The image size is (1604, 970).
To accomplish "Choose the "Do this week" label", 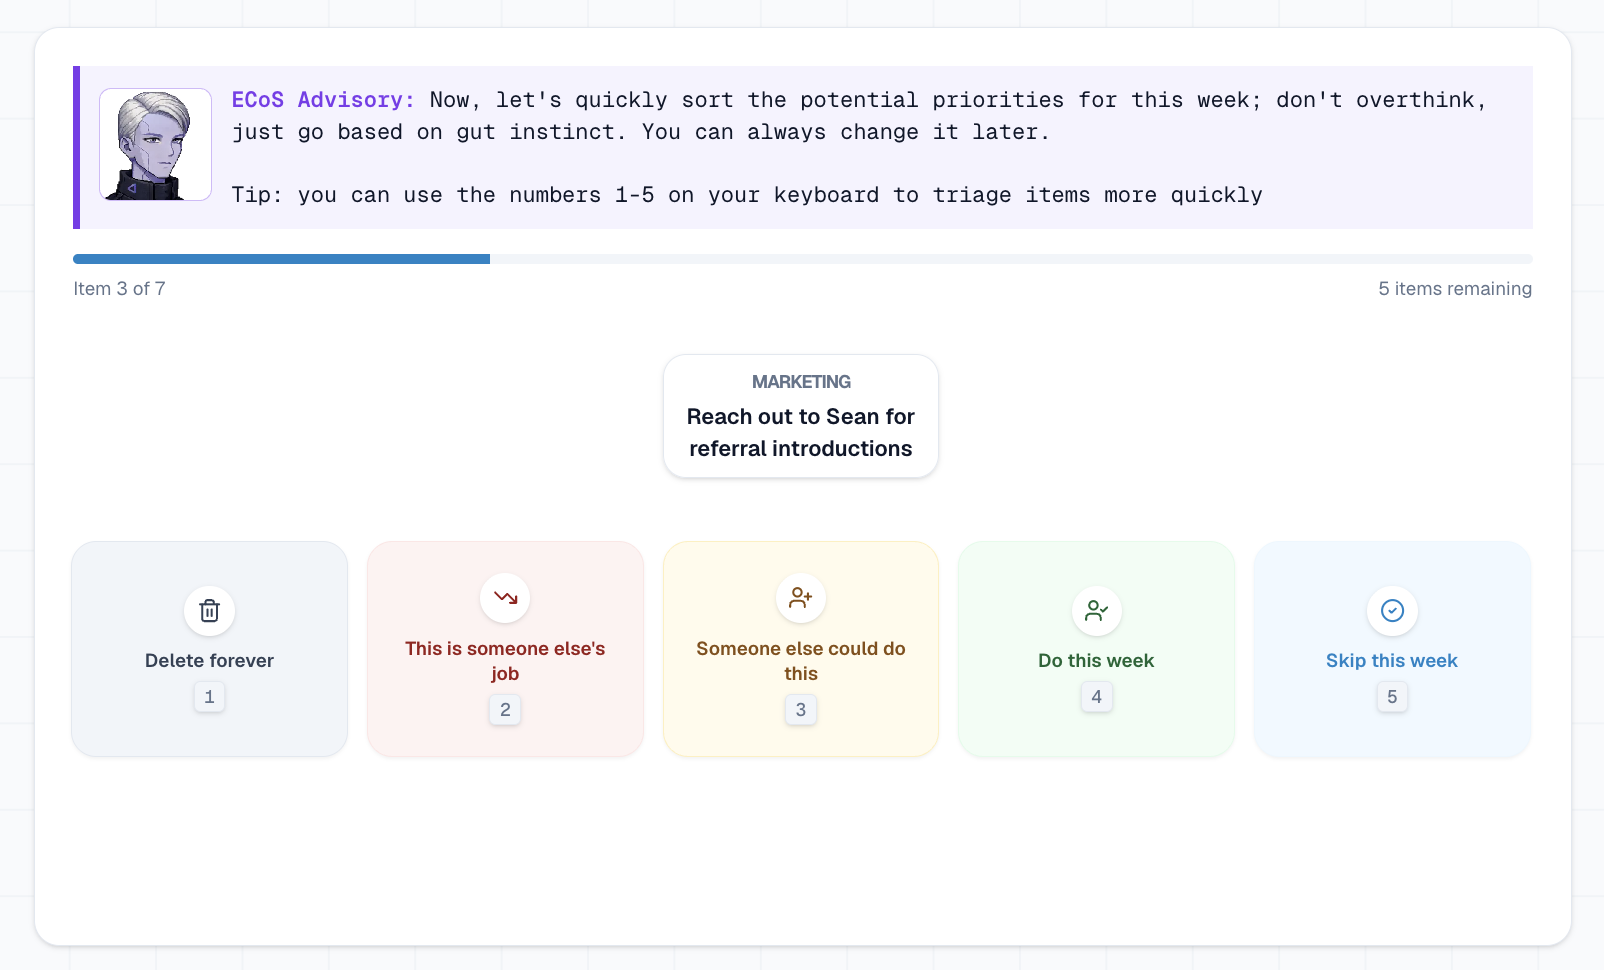I will 1096,661.
